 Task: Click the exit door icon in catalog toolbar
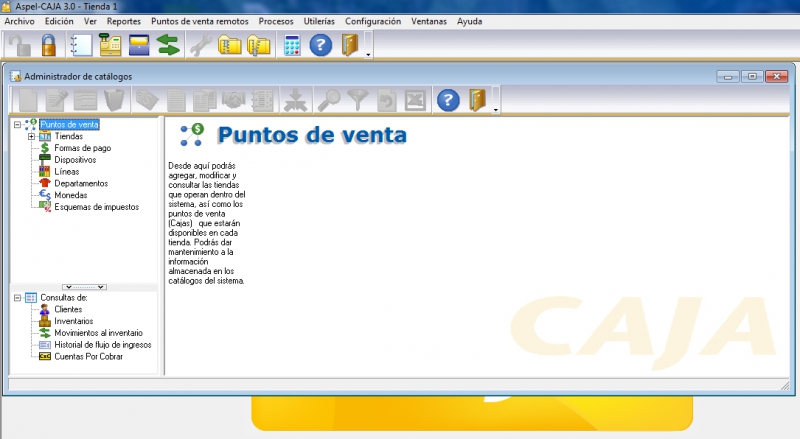tap(477, 100)
